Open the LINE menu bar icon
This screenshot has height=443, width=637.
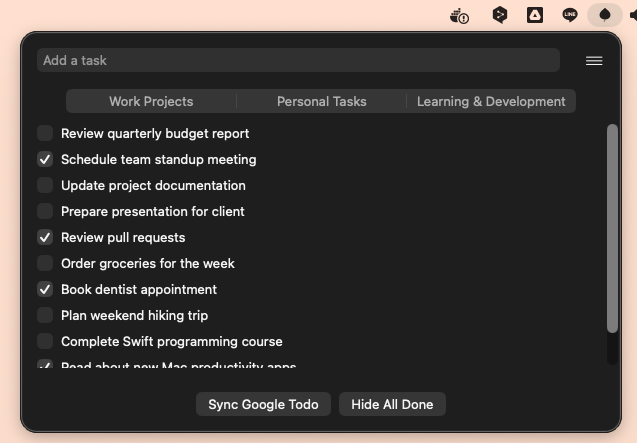click(x=570, y=15)
